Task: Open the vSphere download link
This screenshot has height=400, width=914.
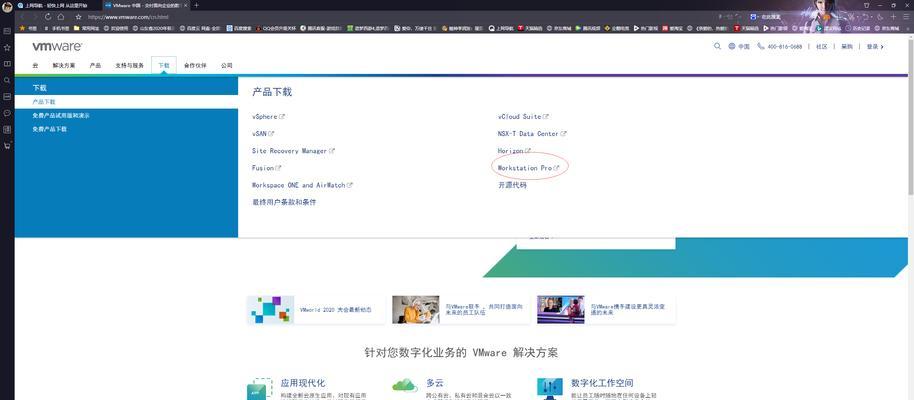Action: tap(268, 117)
